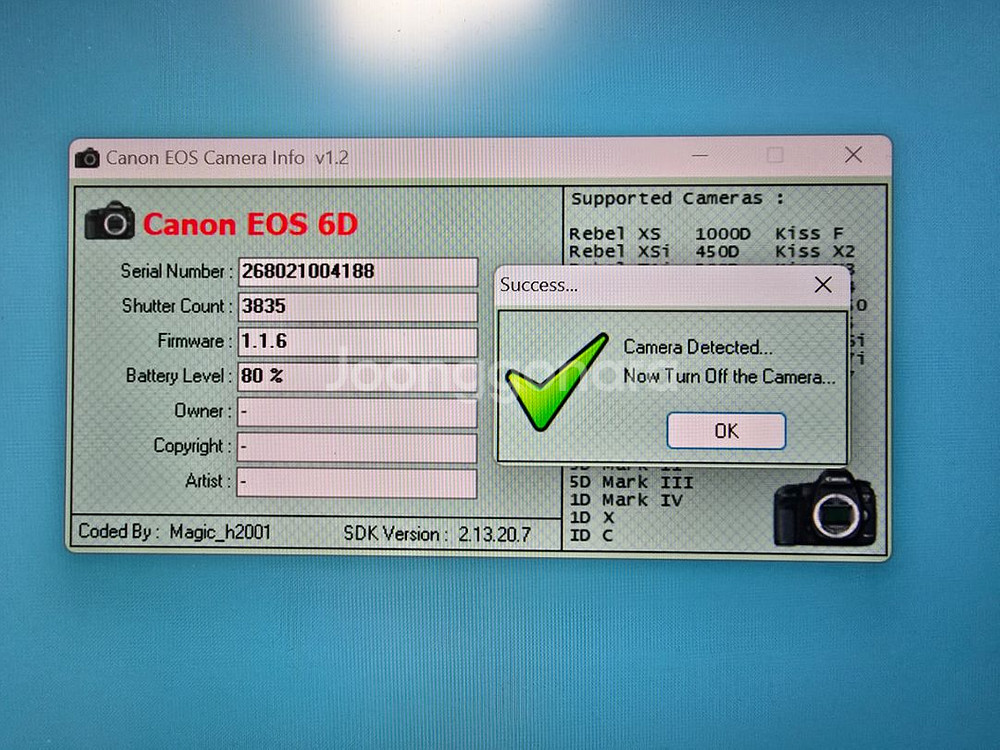Click the 'Copyright :' label
Screen dimensions: 1000x750
(193, 446)
